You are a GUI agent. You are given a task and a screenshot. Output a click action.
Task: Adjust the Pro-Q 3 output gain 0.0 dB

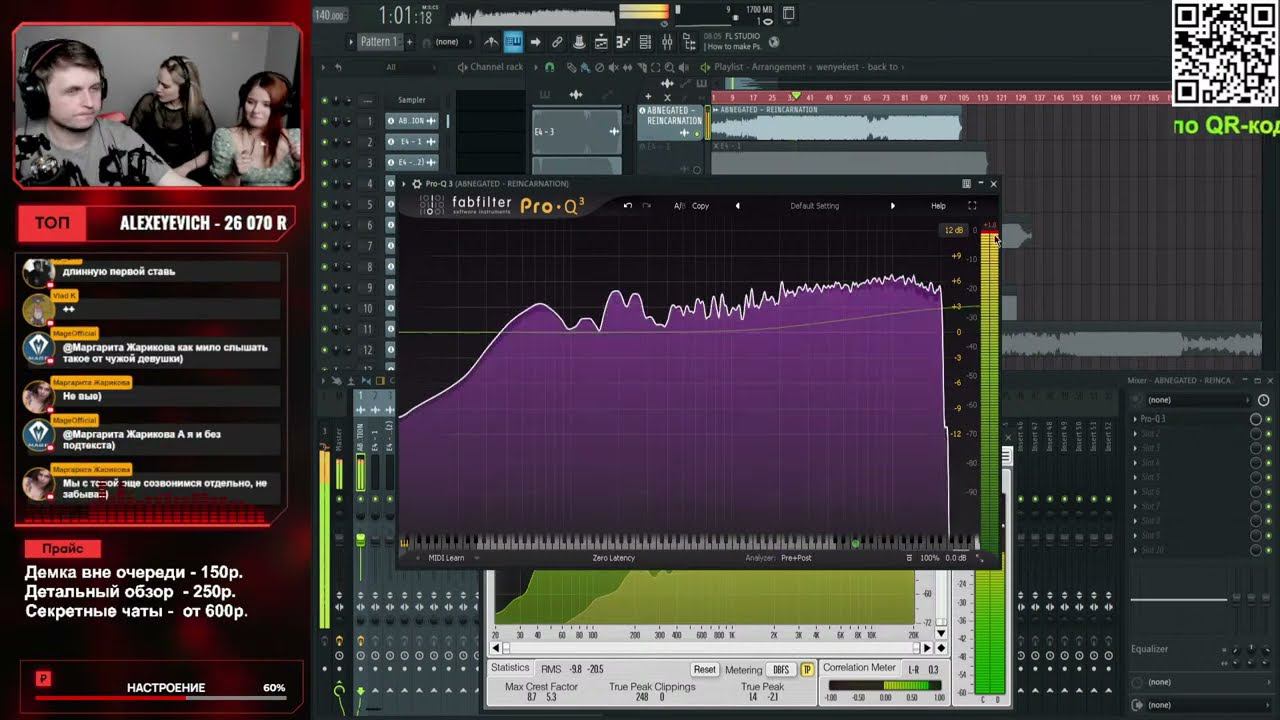(956, 558)
